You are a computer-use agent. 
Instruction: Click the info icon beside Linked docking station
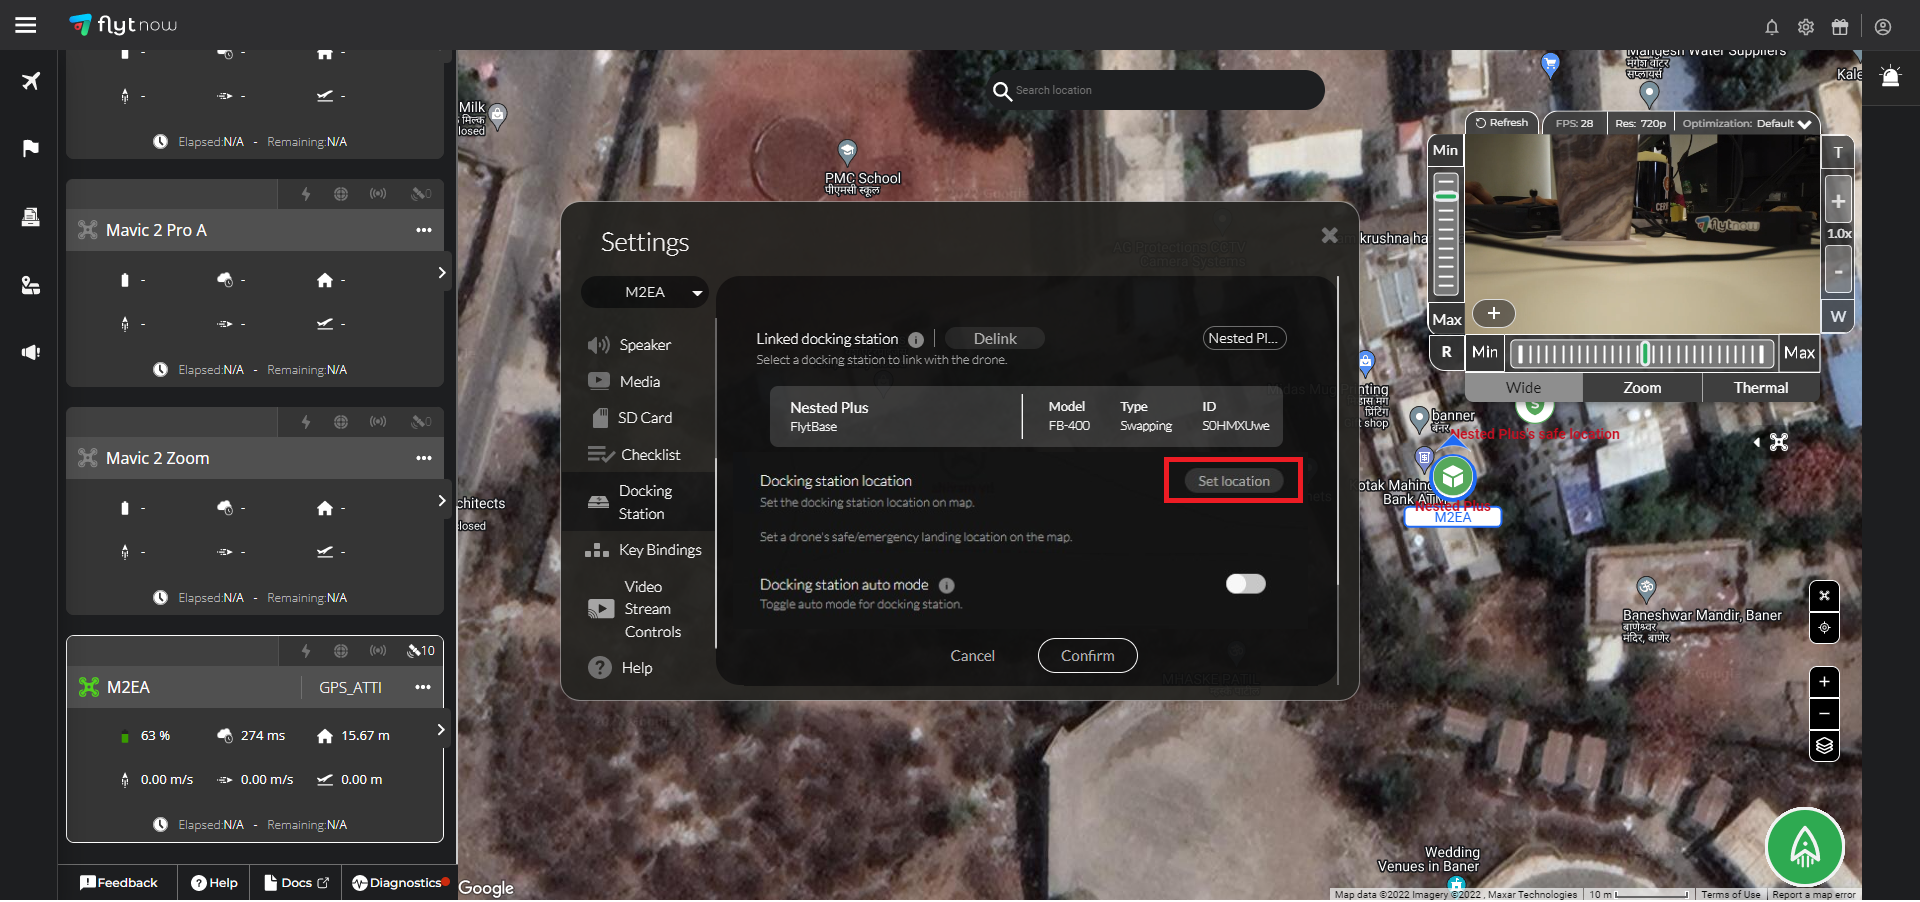pos(916,340)
